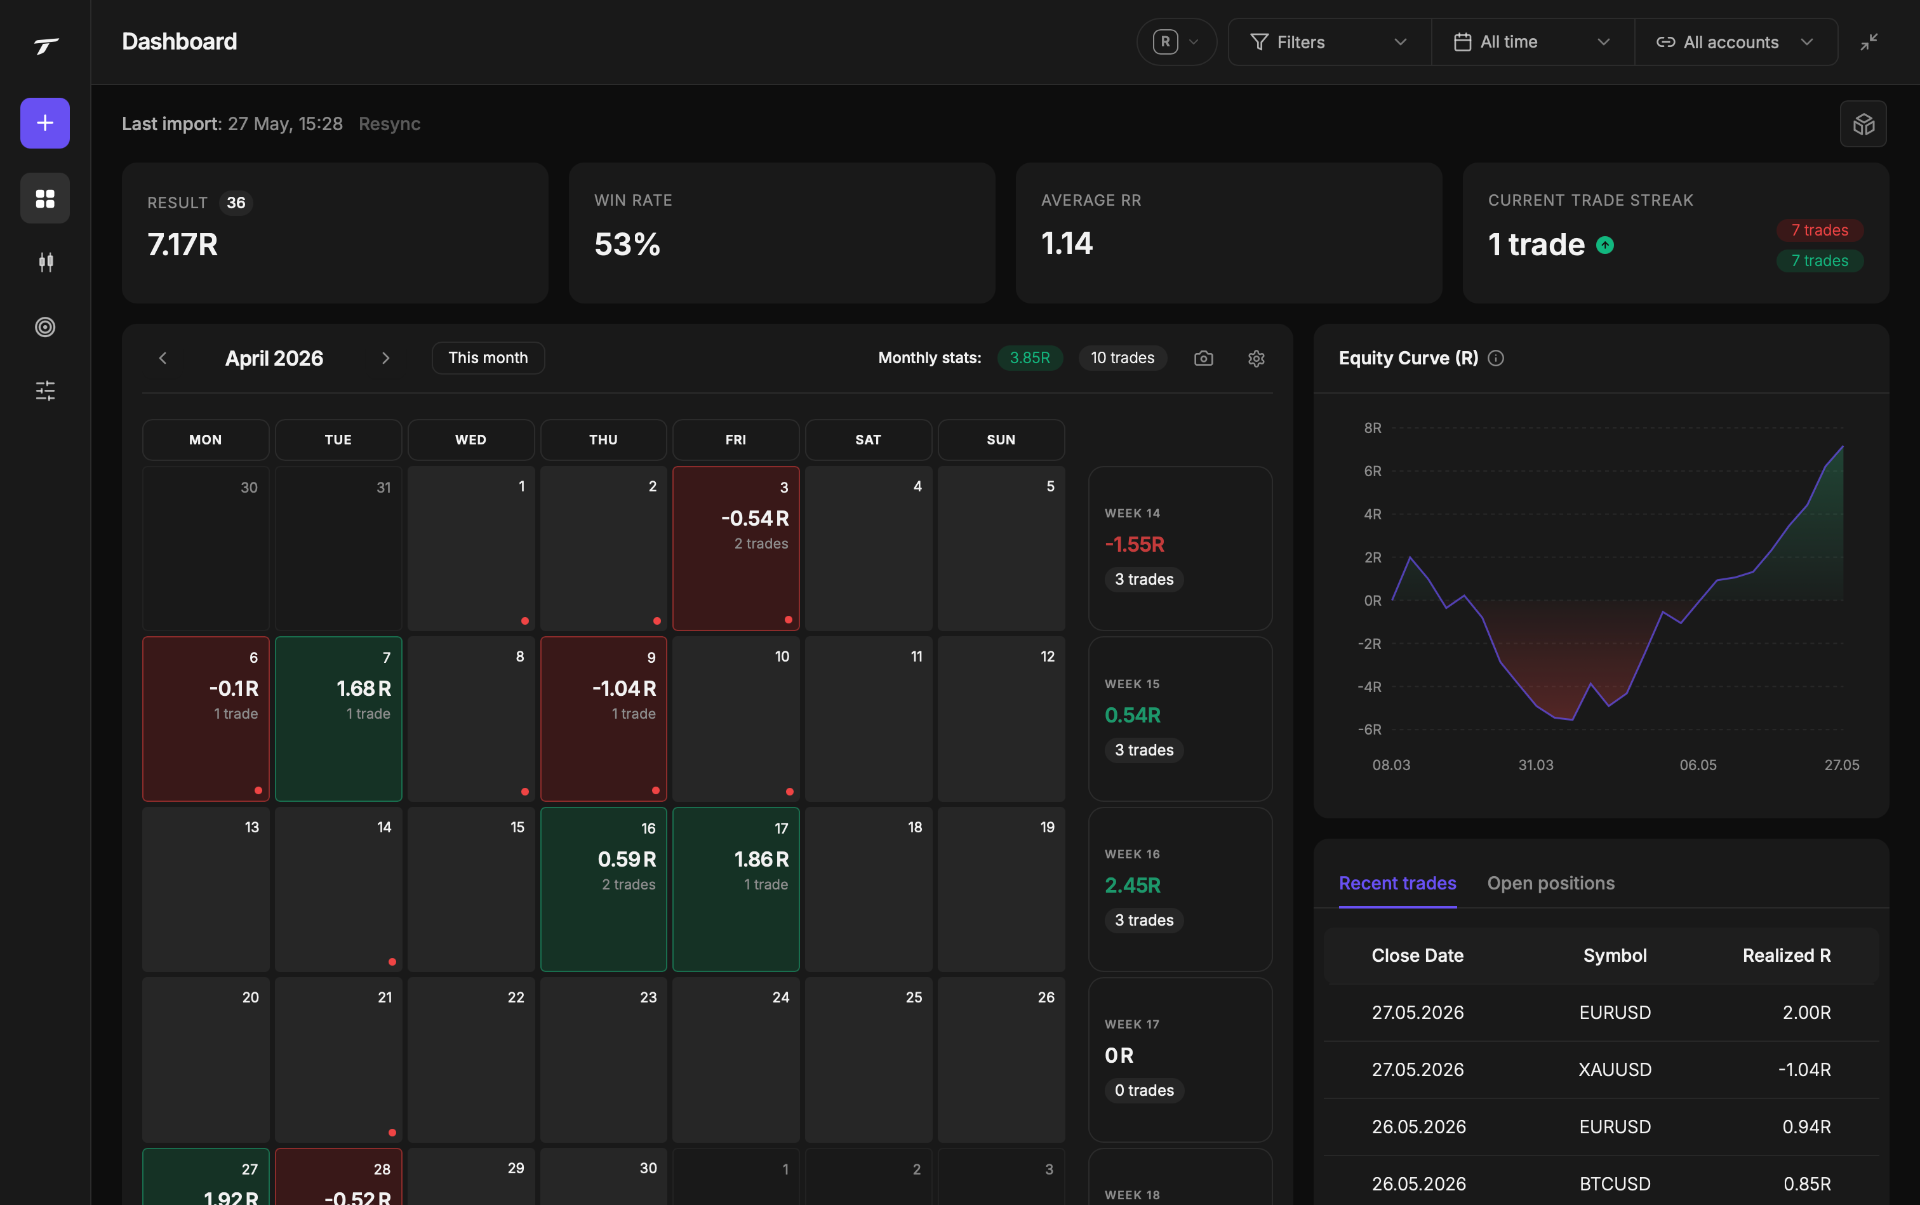Click the 7.17R result value
1920x1205 pixels.
pos(183,245)
